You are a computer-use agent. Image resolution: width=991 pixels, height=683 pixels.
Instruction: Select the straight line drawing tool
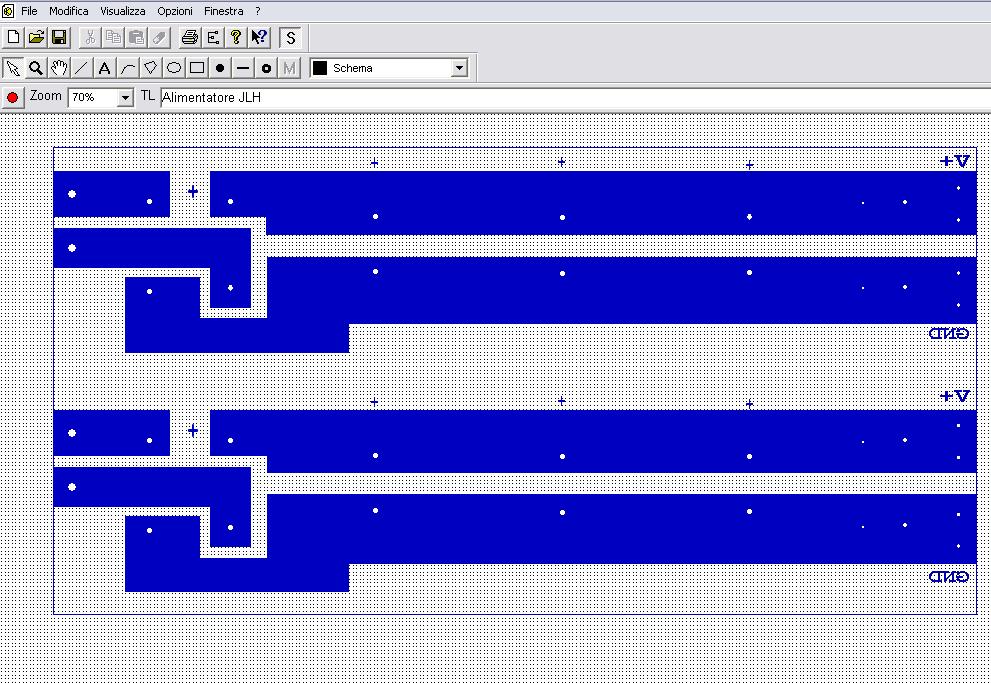click(x=82, y=68)
